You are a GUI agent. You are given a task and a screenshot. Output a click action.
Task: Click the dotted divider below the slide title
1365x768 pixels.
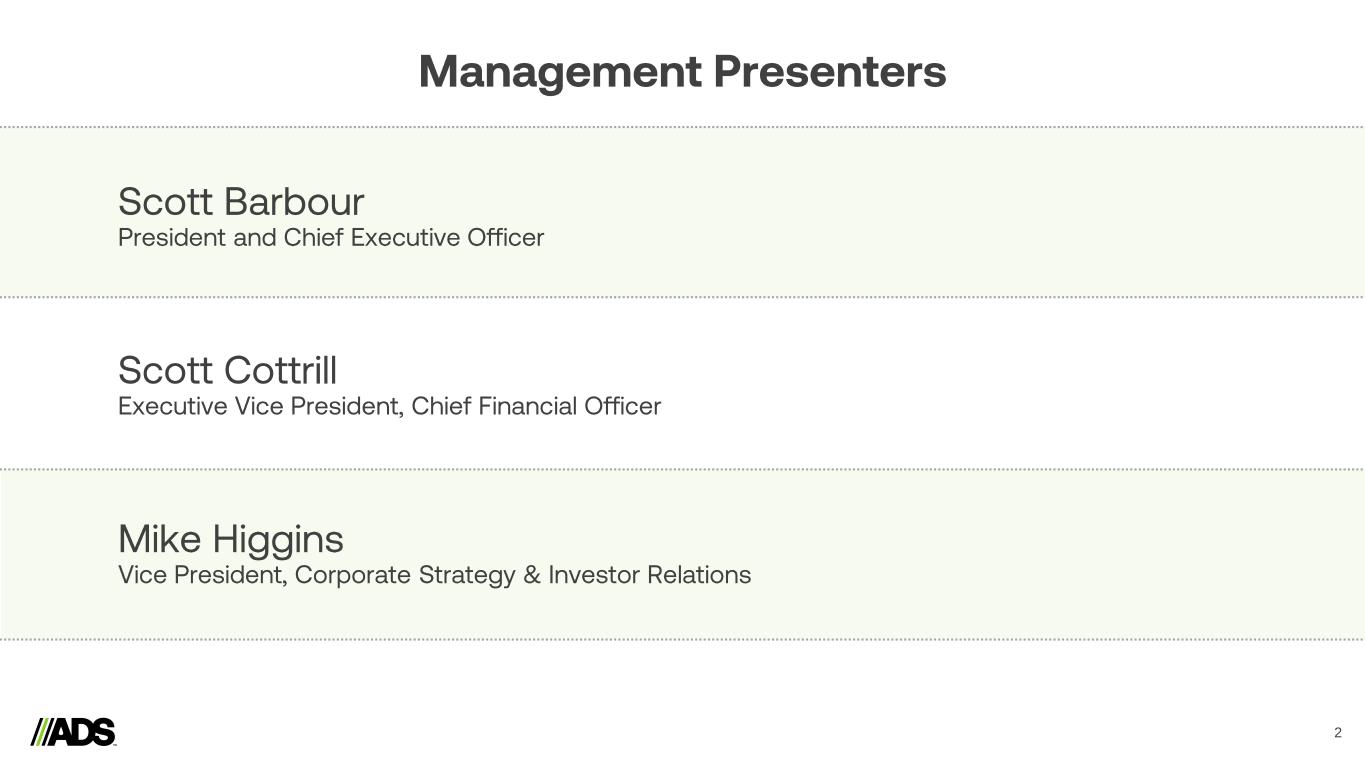682,127
